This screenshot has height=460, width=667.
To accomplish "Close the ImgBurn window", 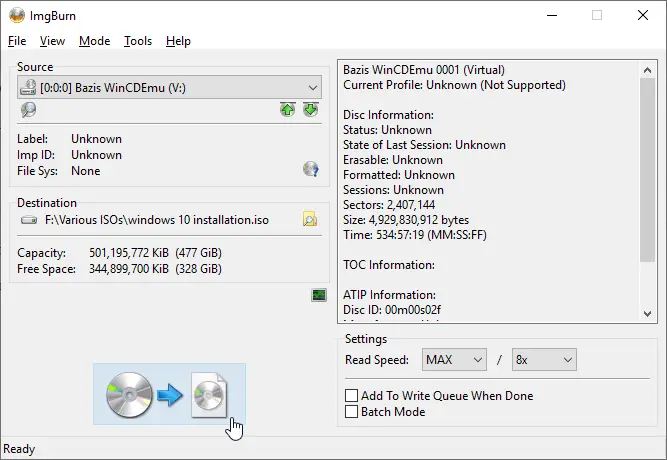I will 643,15.
